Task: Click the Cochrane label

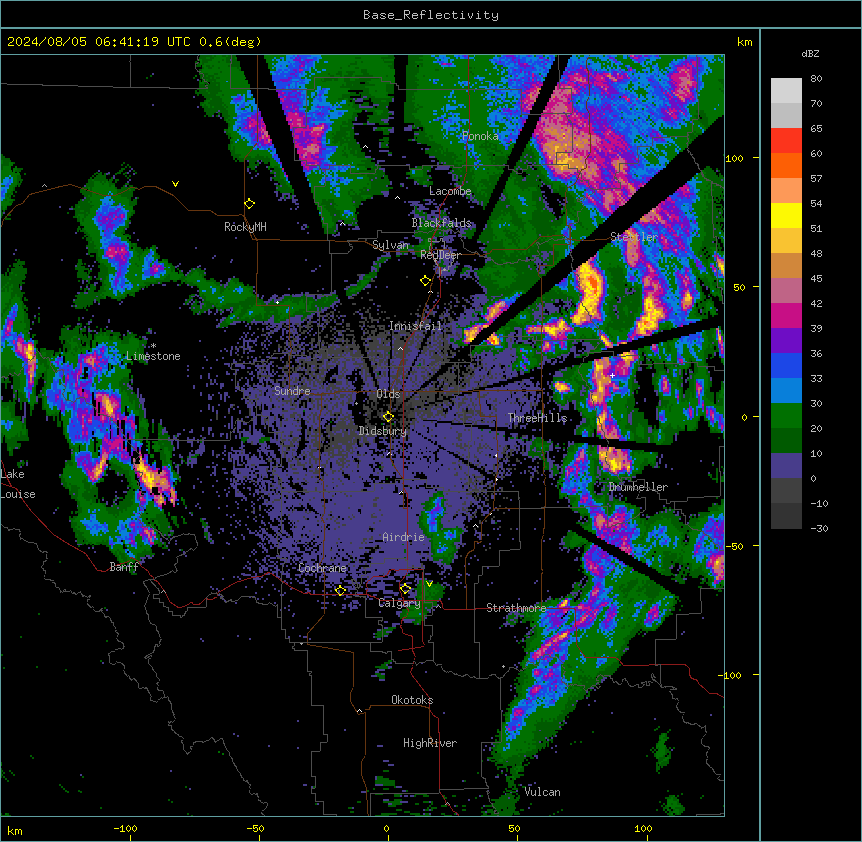Action: tap(322, 568)
